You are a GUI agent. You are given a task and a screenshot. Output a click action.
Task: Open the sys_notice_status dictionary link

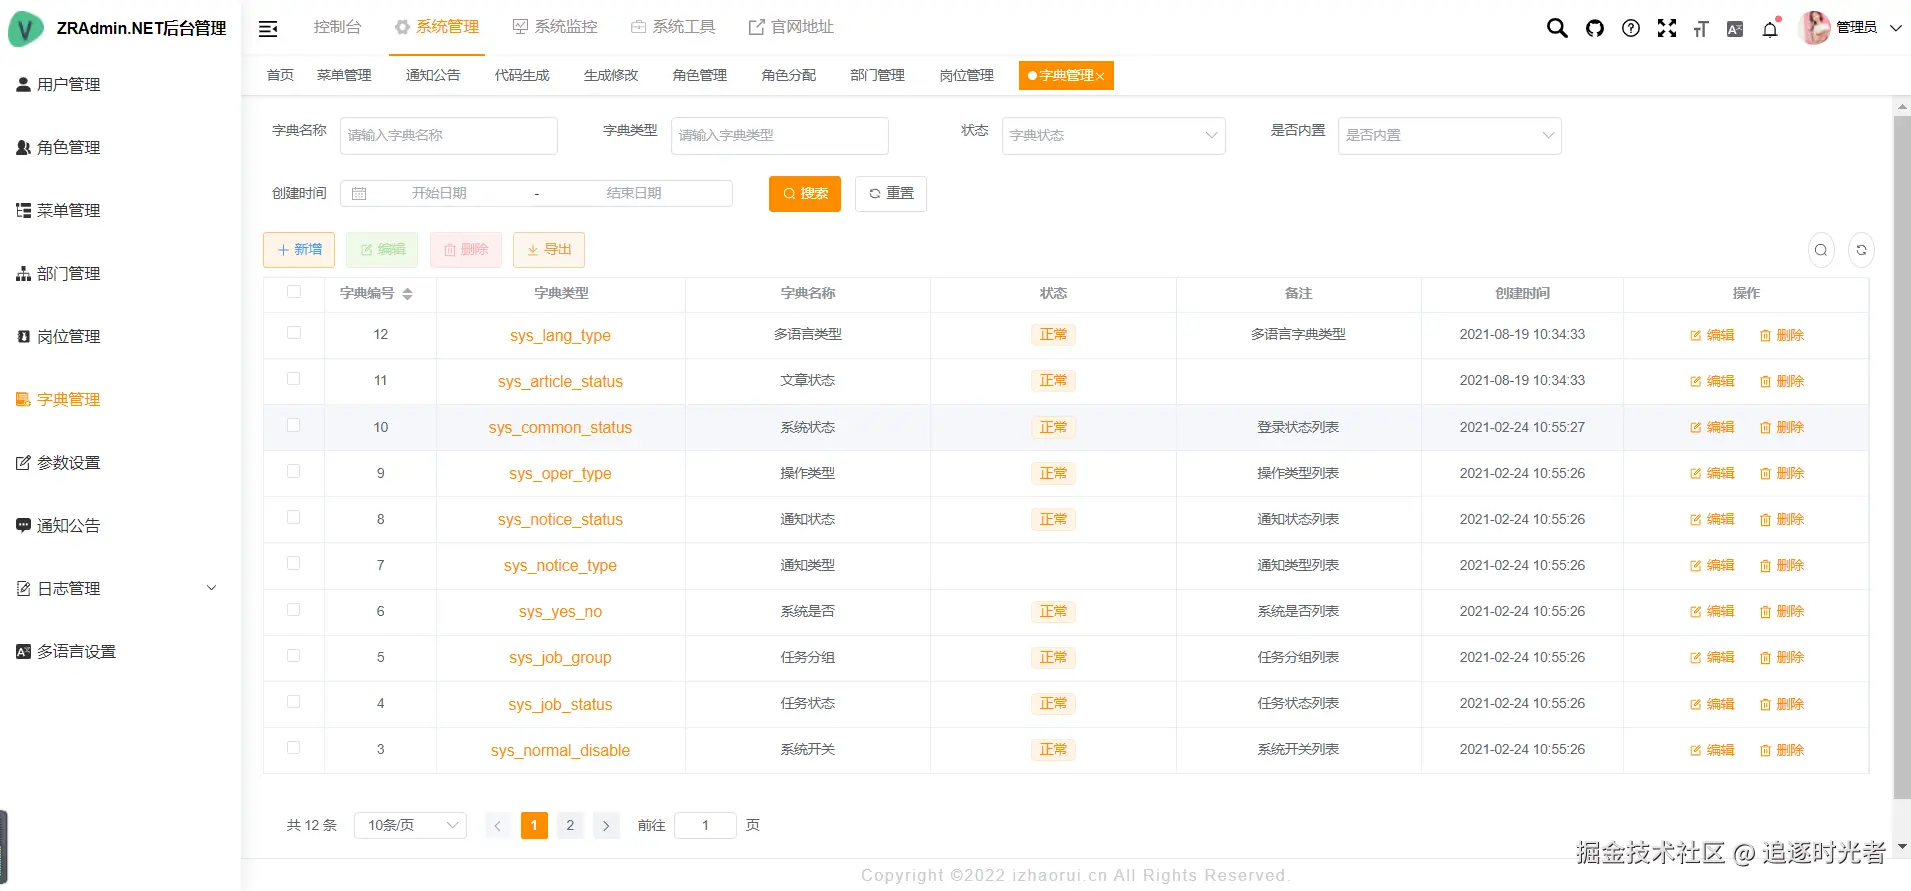(x=560, y=519)
